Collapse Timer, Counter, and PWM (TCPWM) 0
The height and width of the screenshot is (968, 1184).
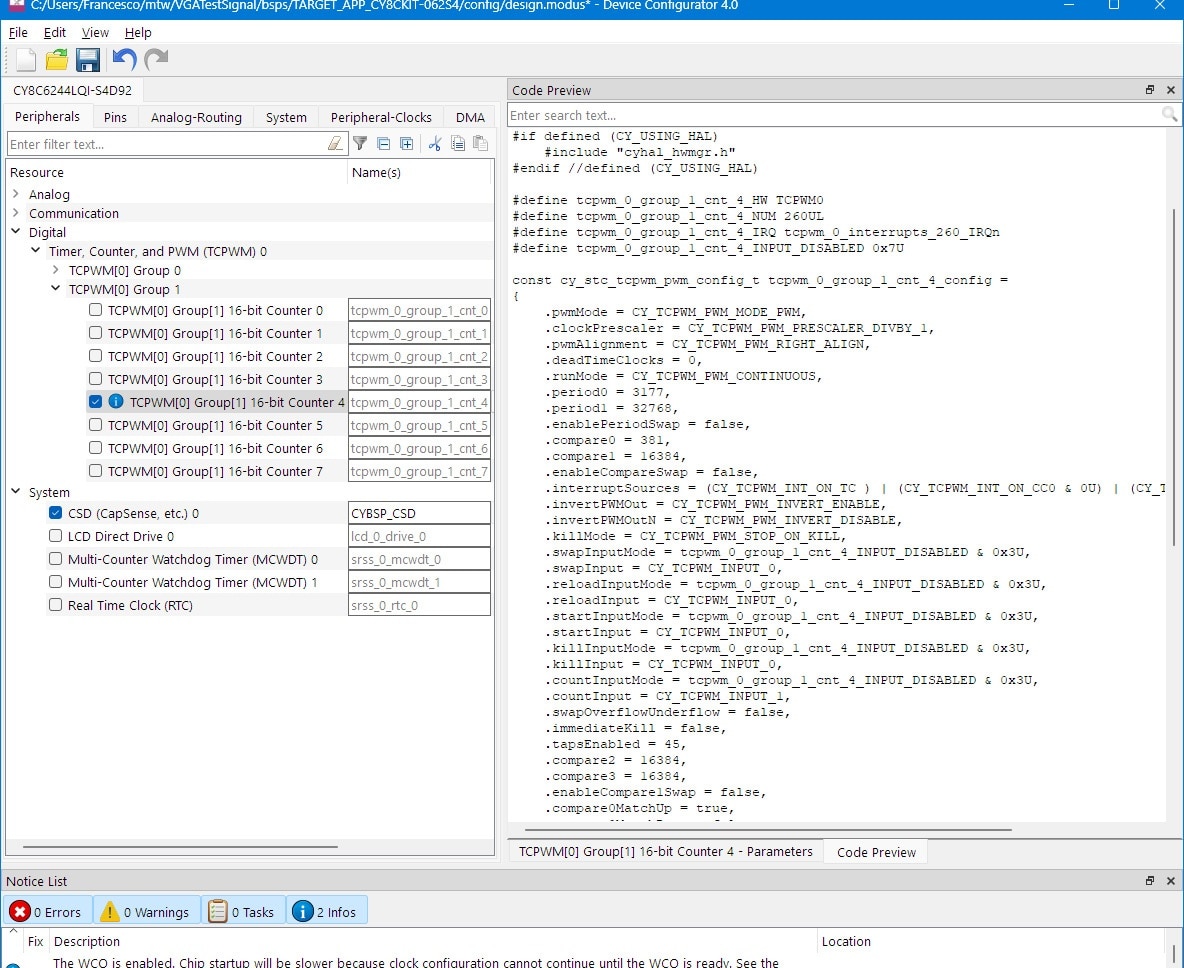click(35, 250)
